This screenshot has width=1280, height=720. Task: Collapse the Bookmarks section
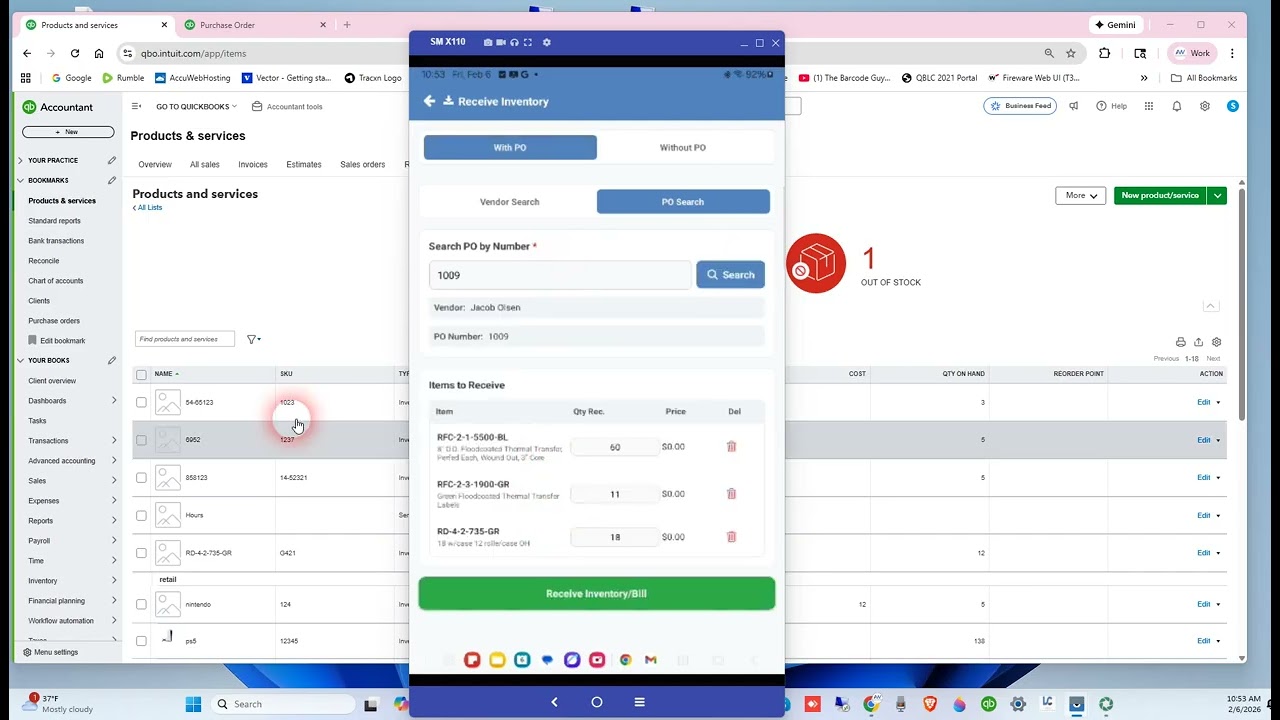20,181
